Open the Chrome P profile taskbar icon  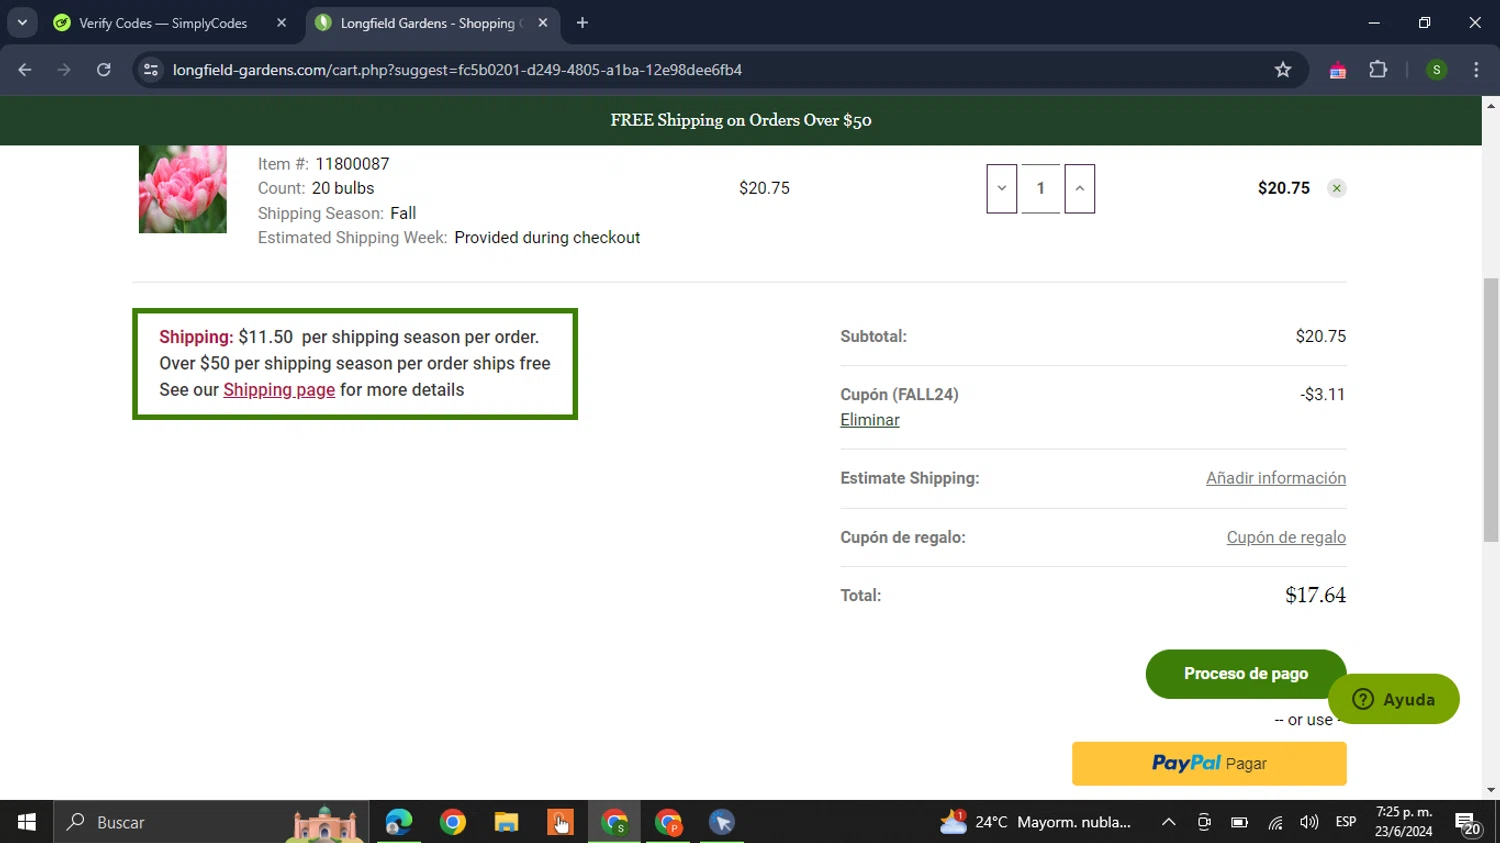(668, 822)
